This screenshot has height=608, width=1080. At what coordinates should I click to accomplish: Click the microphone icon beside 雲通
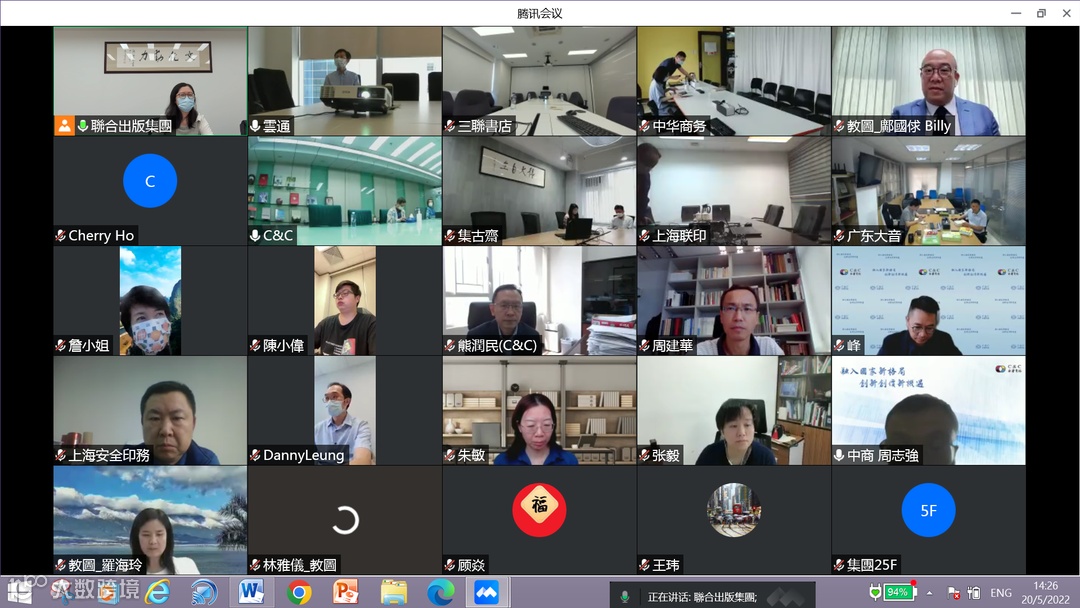(256, 126)
